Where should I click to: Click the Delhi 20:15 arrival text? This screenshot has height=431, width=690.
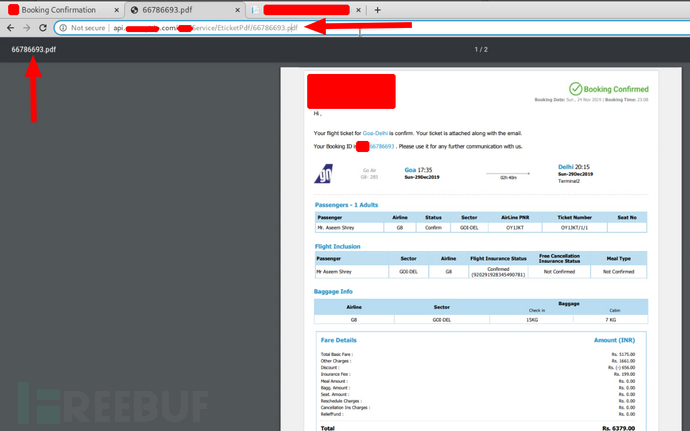[x=574, y=167]
